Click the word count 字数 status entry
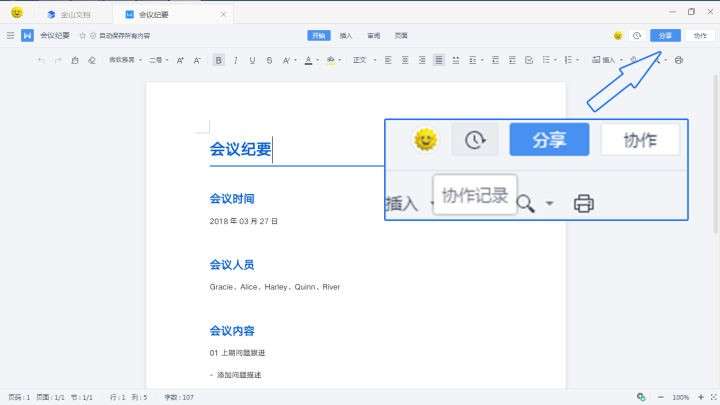Screen dimensions: 720x405 tap(179, 397)
